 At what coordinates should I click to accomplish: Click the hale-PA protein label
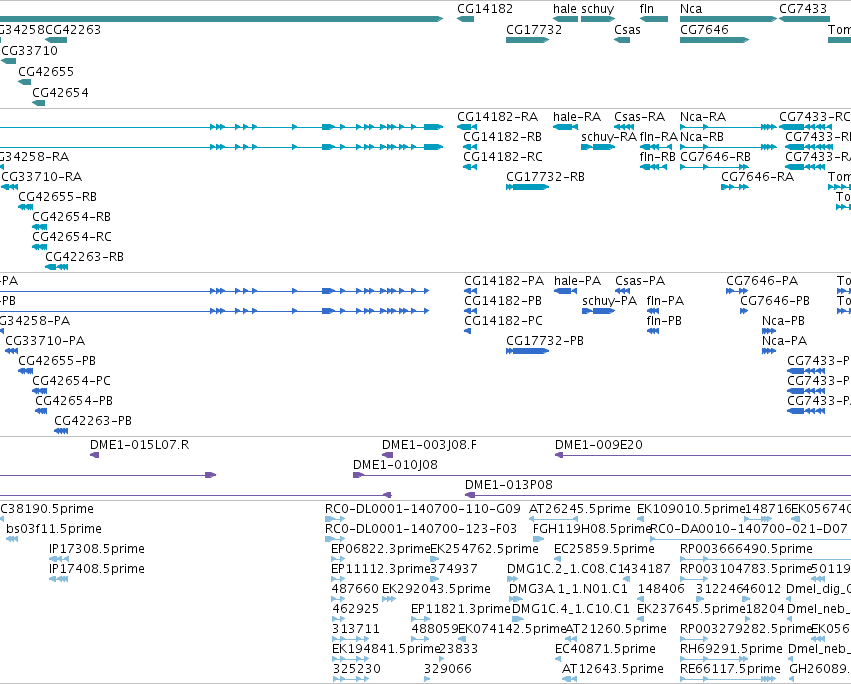pyautogui.click(x=577, y=281)
